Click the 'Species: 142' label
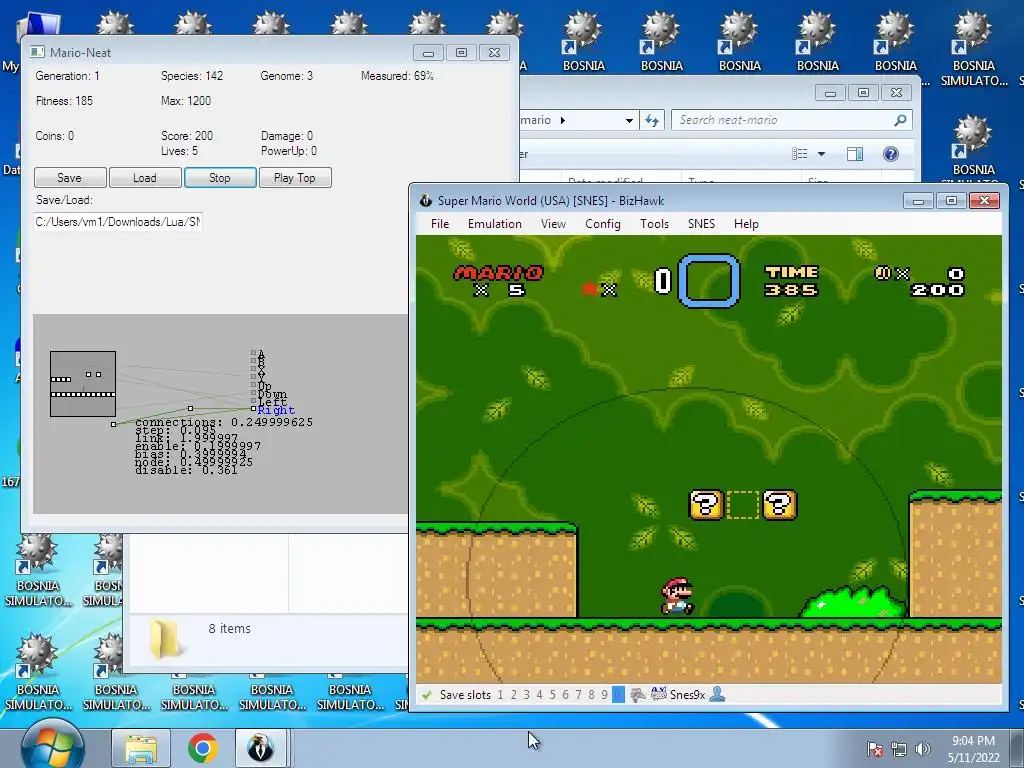Image resolution: width=1024 pixels, height=768 pixels. click(192, 76)
